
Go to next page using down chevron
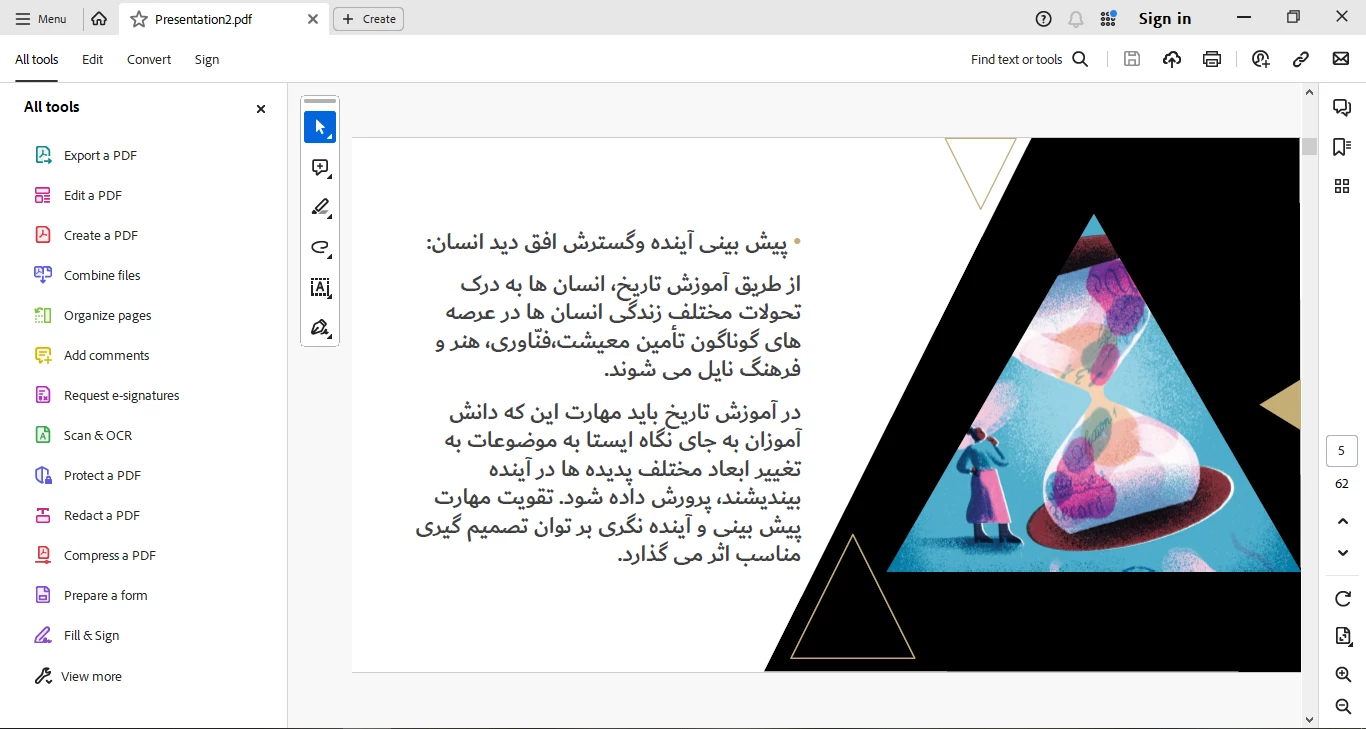click(x=1343, y=553)
